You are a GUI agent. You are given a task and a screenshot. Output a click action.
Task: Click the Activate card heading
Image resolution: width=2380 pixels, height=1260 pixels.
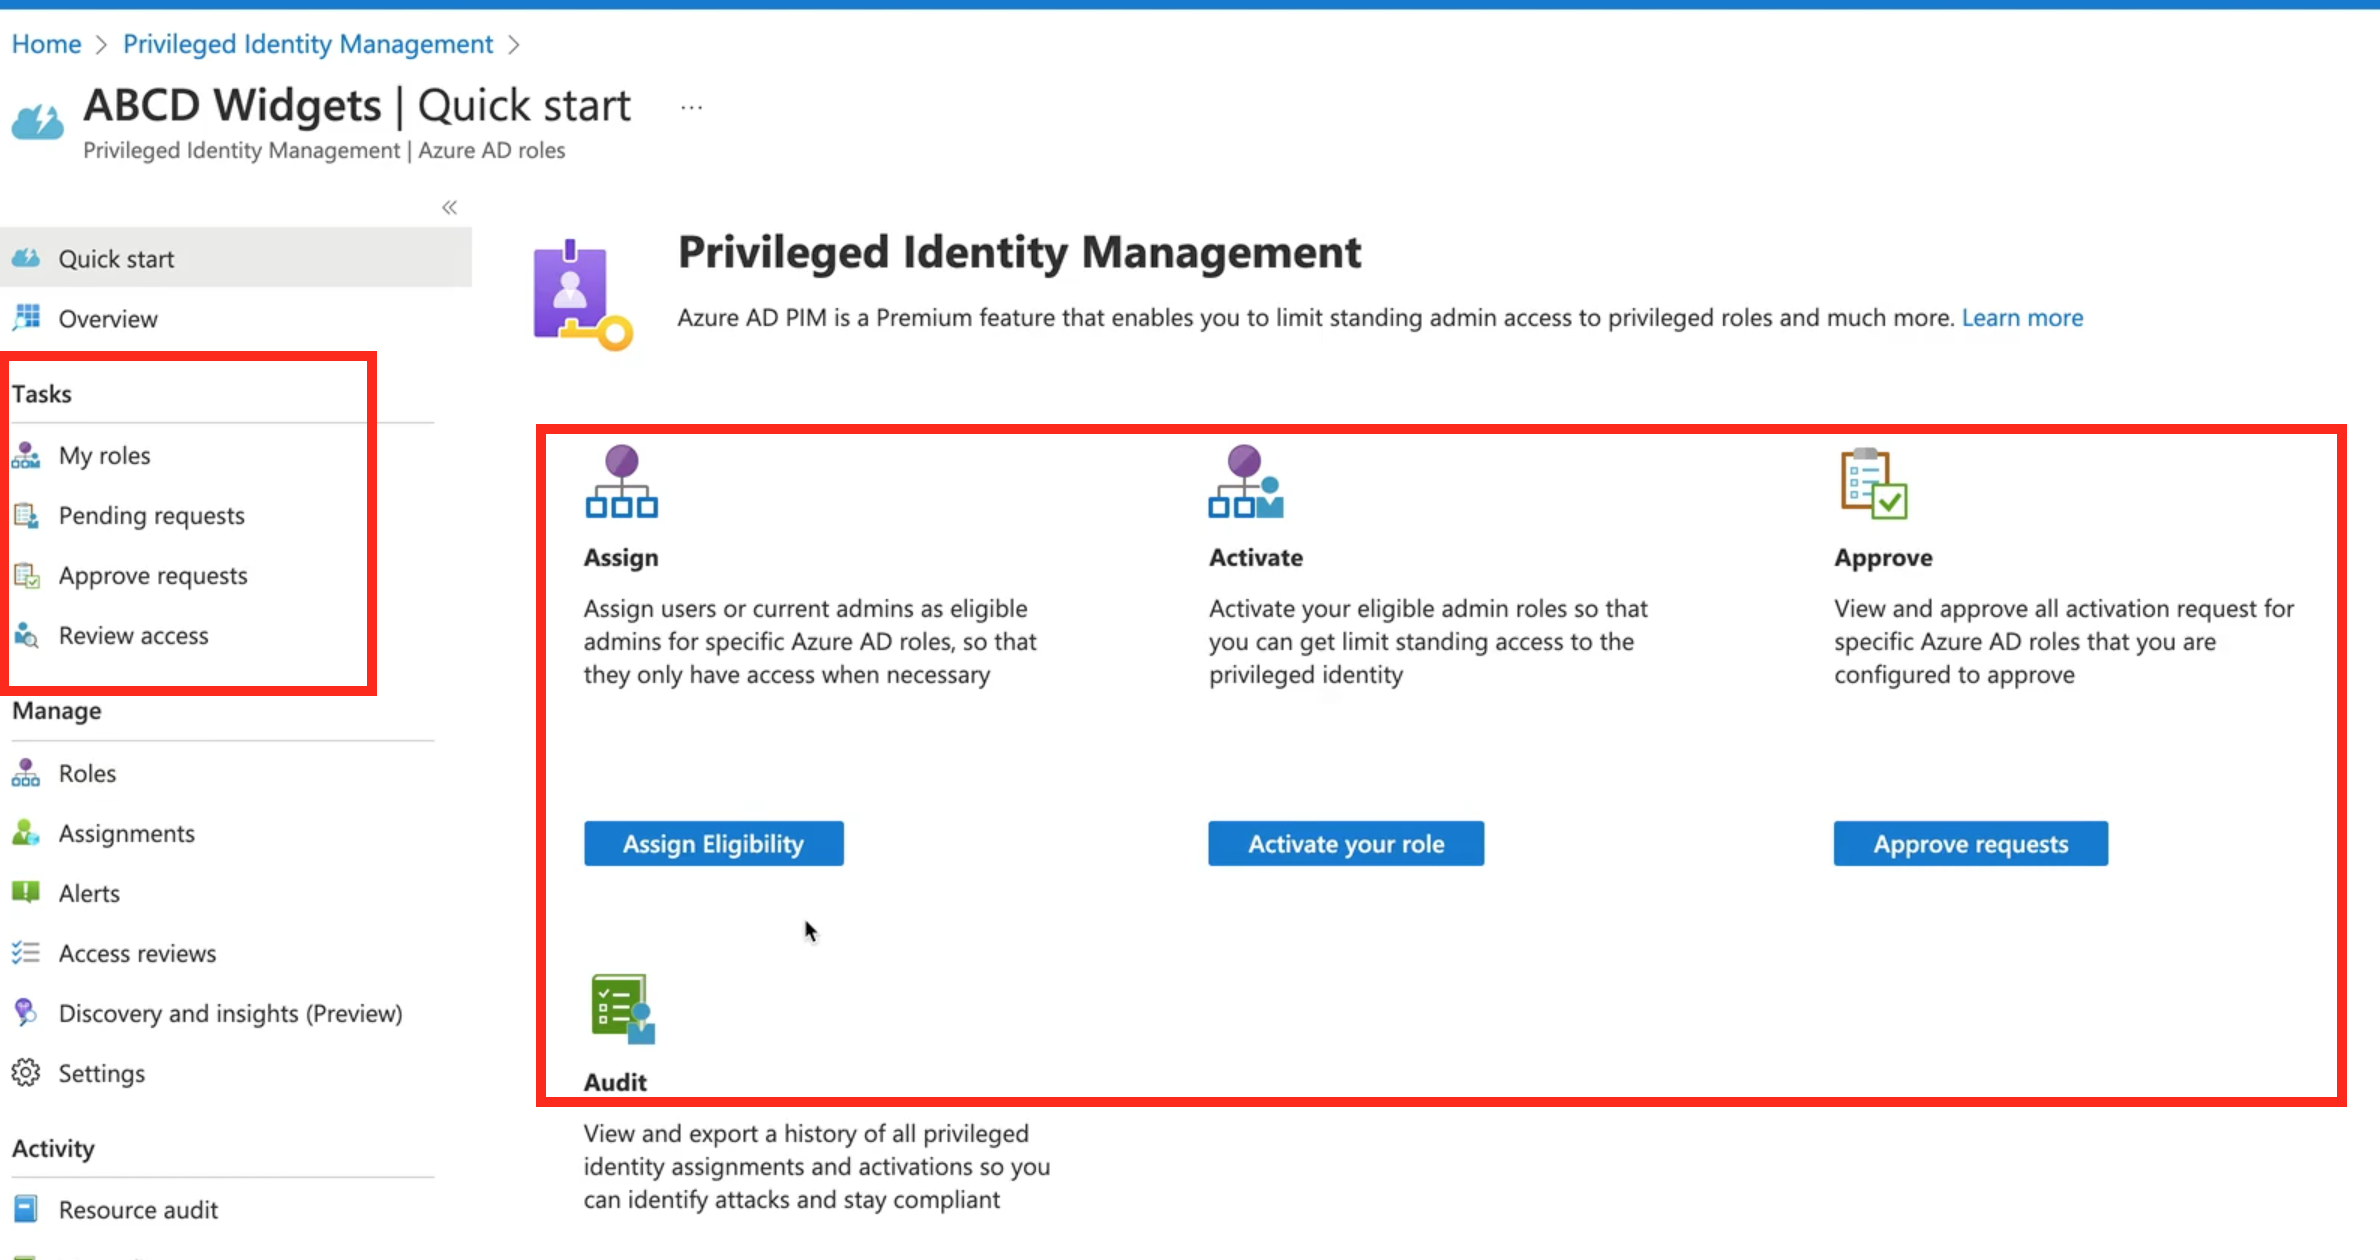point(1256,557)
